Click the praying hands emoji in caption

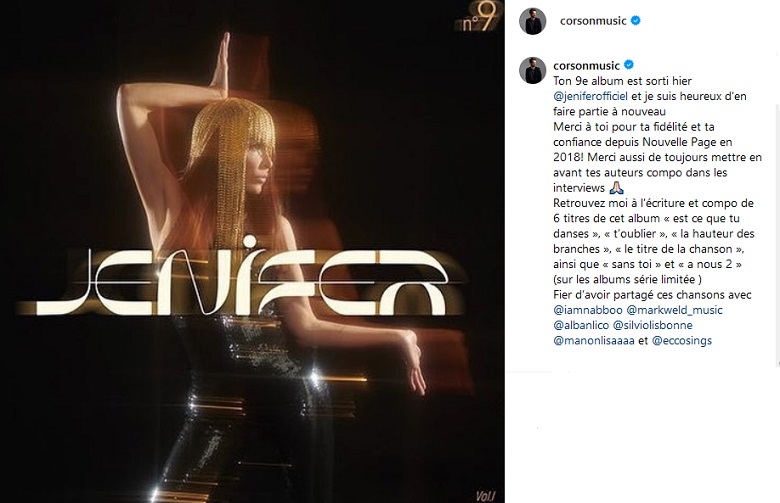pos(616,188)
